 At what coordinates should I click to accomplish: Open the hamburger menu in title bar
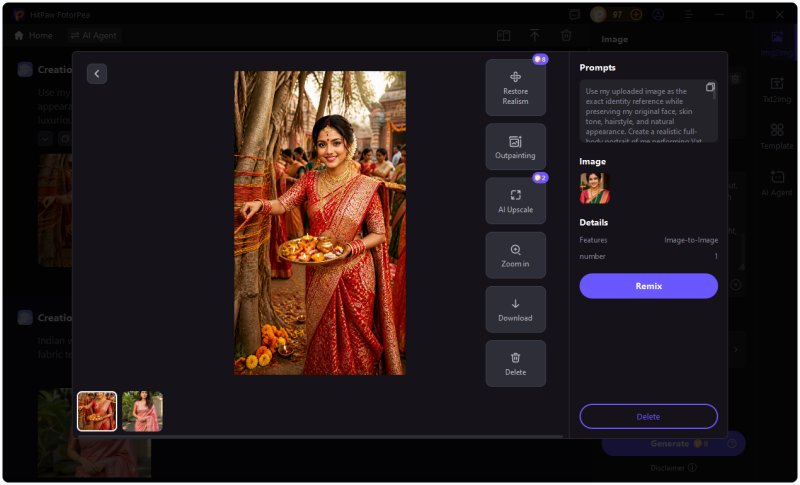pos(689,15)
